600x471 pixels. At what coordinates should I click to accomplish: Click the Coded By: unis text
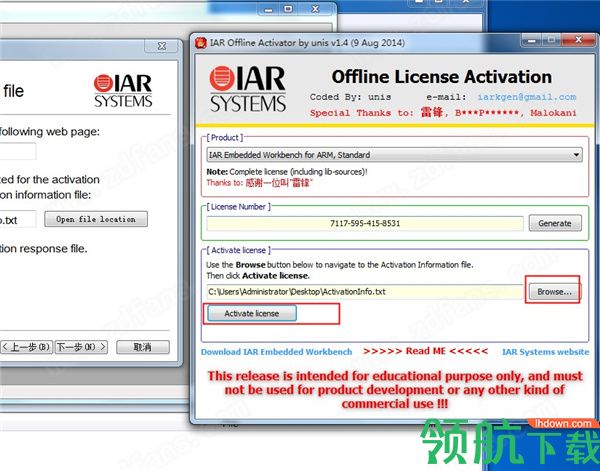pos(350,97)
